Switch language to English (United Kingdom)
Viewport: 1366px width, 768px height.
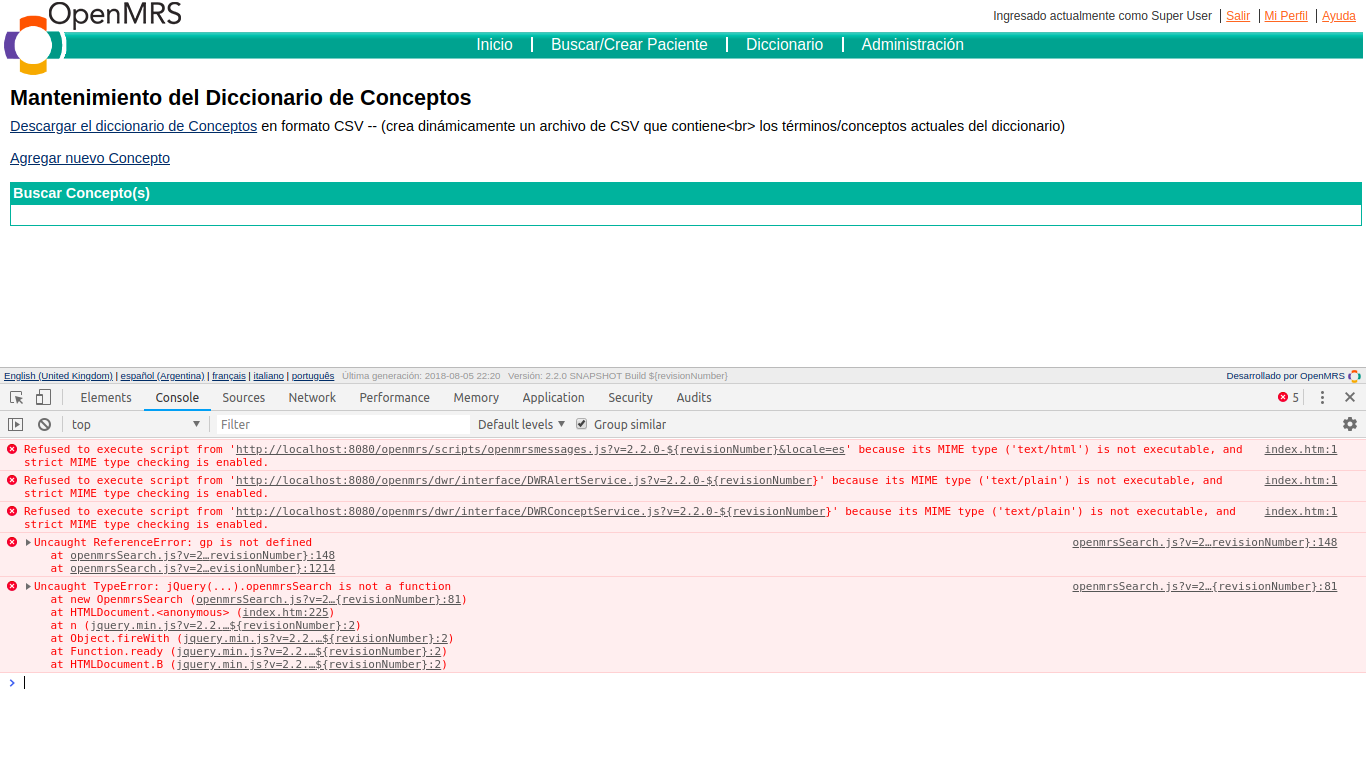(58, 376)
